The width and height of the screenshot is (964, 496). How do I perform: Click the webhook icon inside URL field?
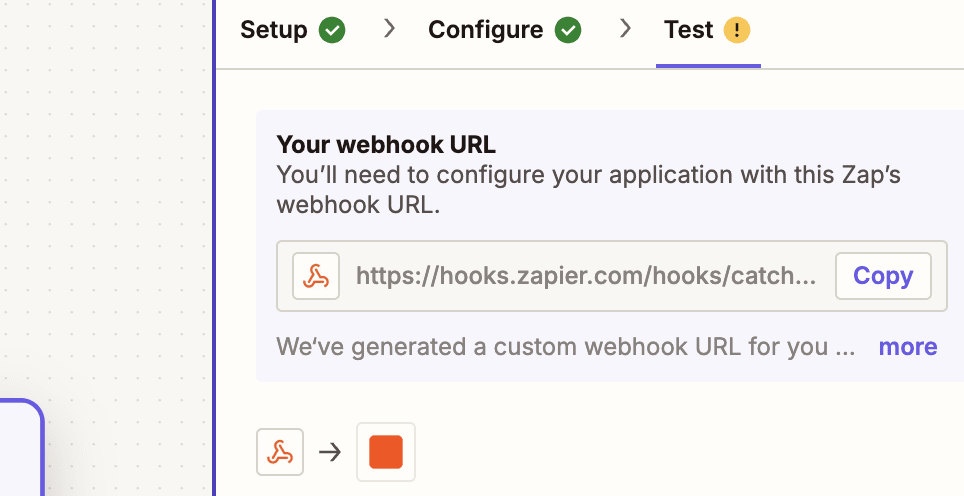click(316, 276)
